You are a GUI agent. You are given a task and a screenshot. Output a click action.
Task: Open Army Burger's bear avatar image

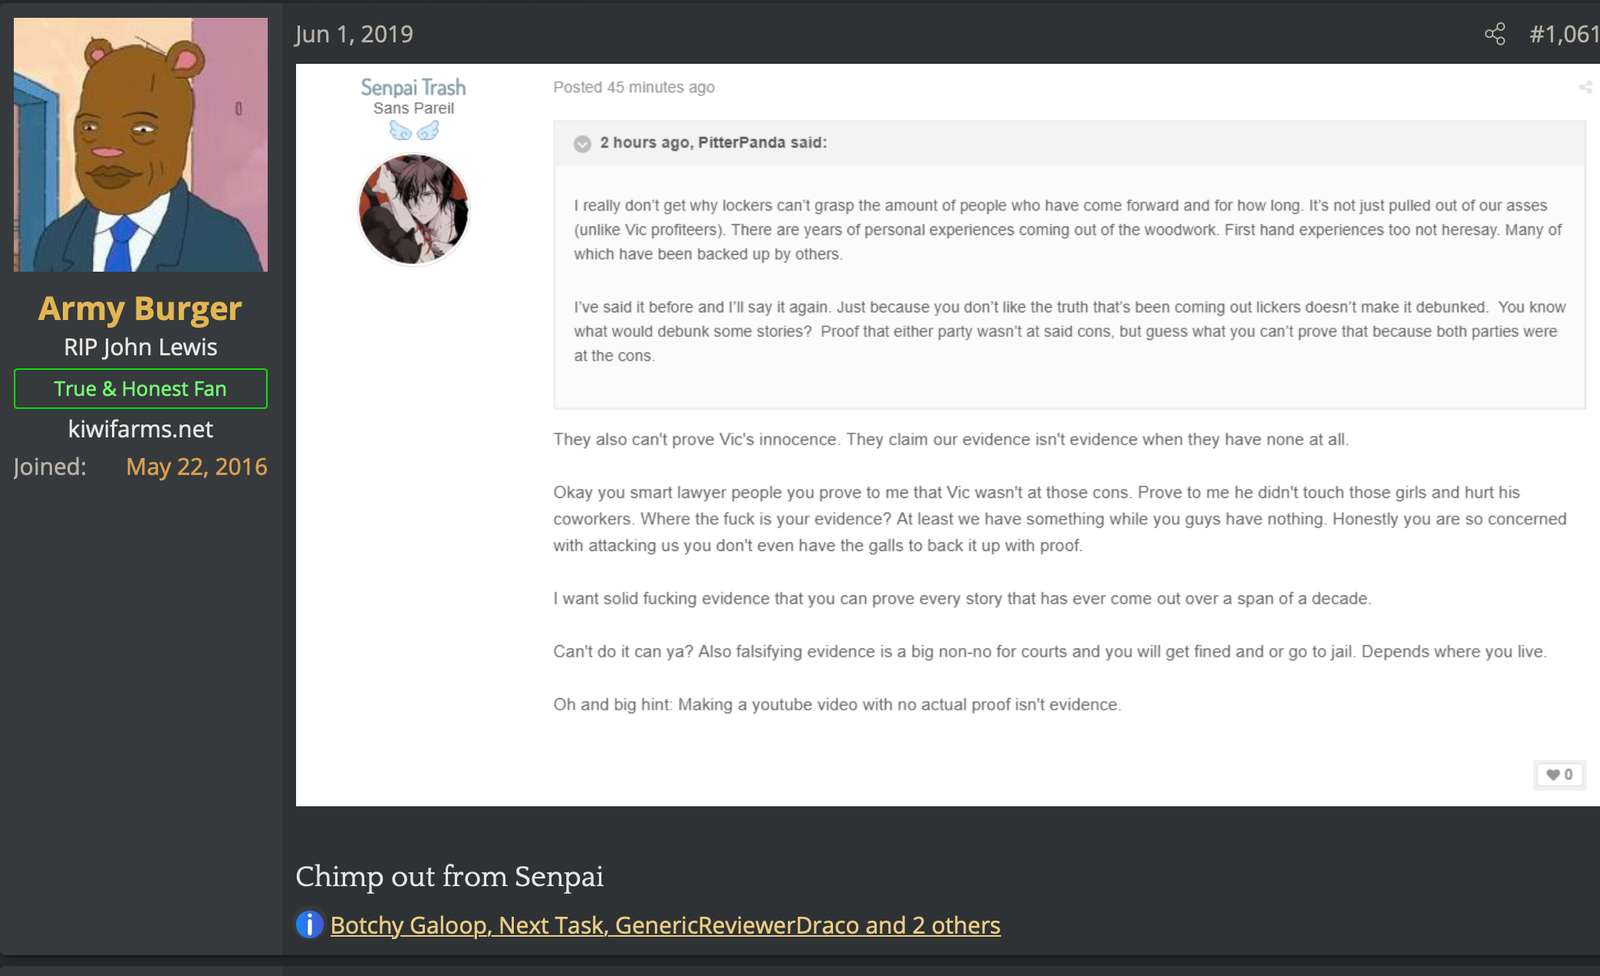coord(141,145)
